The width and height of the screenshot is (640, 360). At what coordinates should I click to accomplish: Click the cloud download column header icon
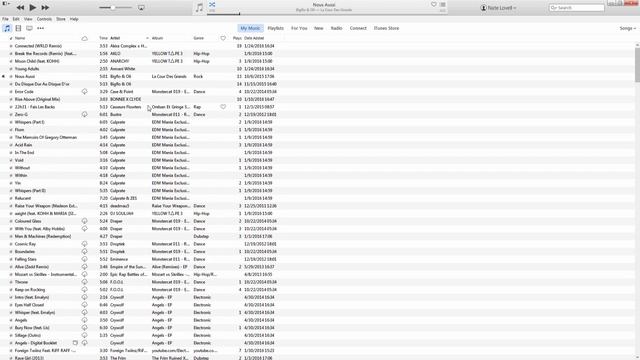[x=84, y=38]
